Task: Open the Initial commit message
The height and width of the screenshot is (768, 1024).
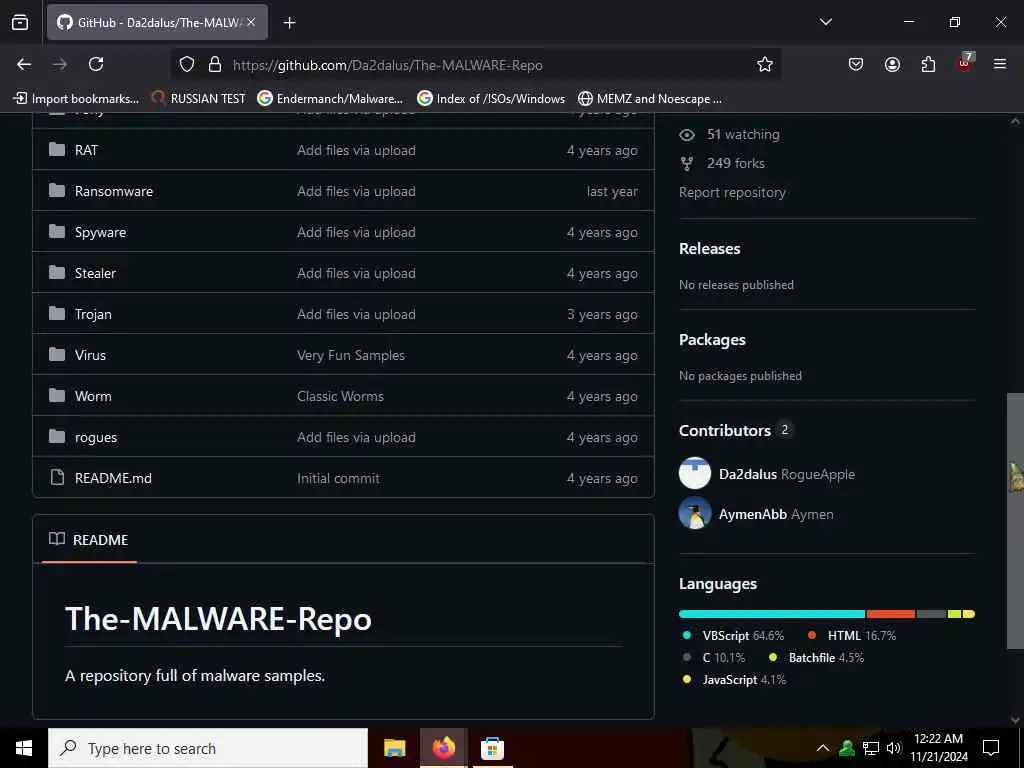Action: (338, 479)
